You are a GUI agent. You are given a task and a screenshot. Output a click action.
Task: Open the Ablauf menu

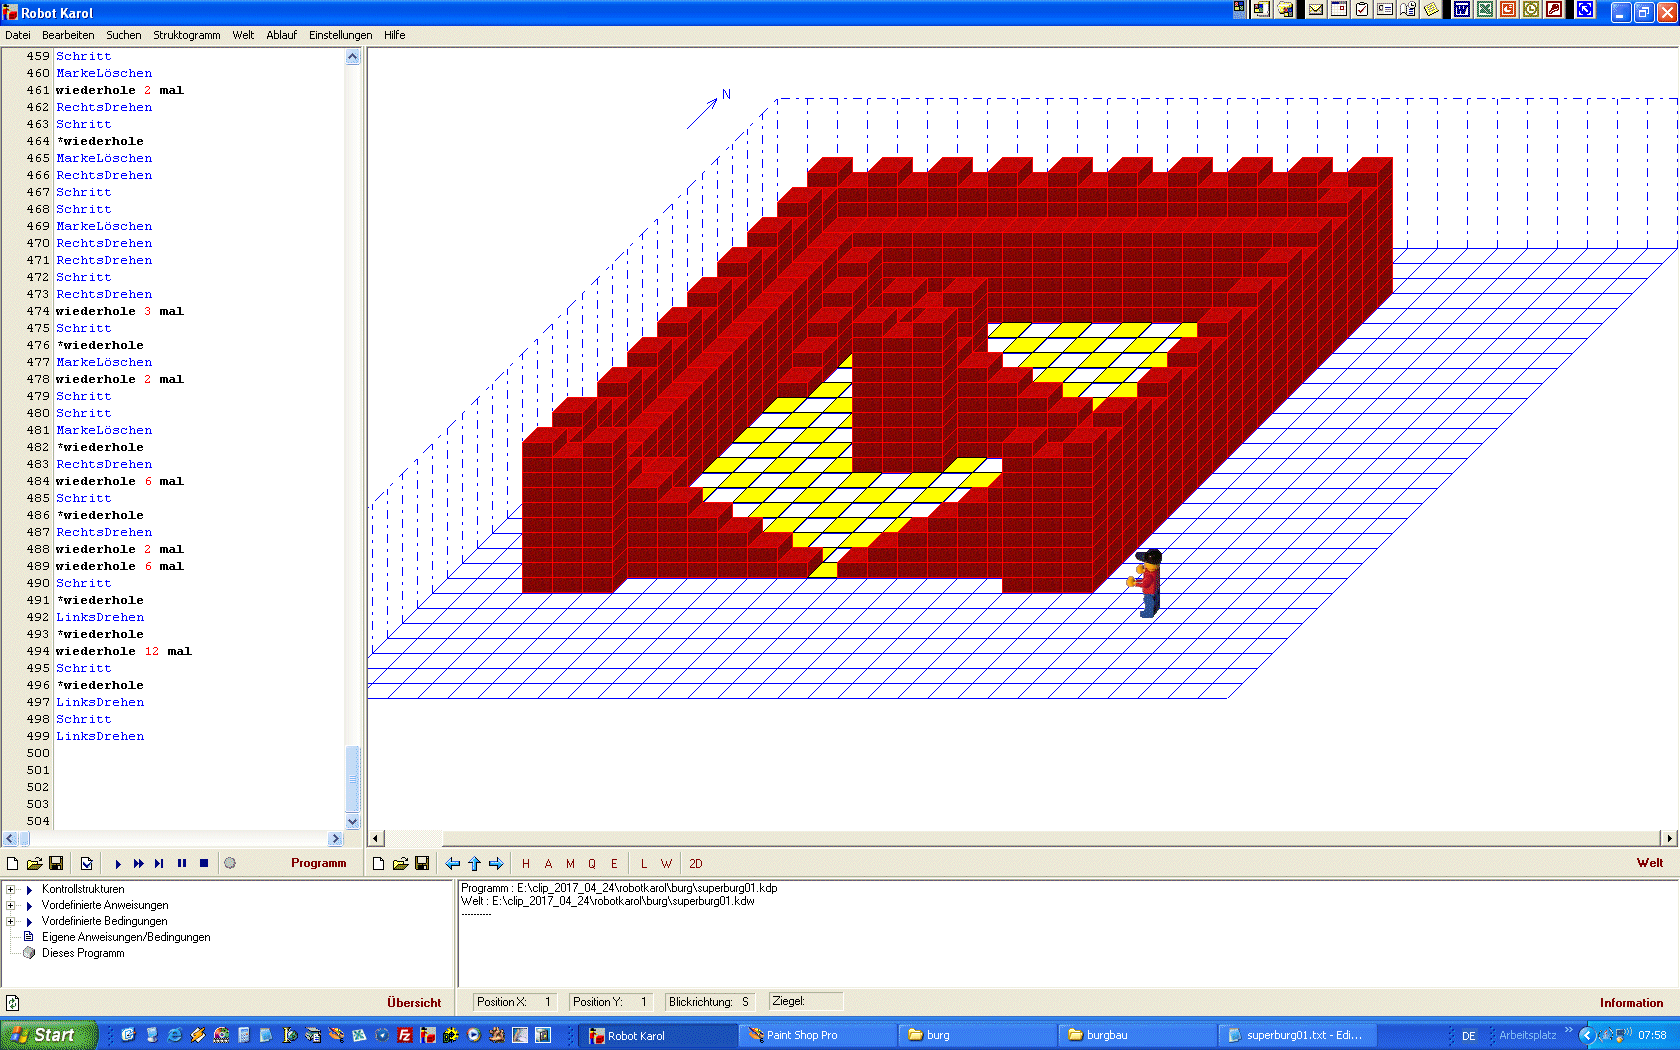(281, 35)
